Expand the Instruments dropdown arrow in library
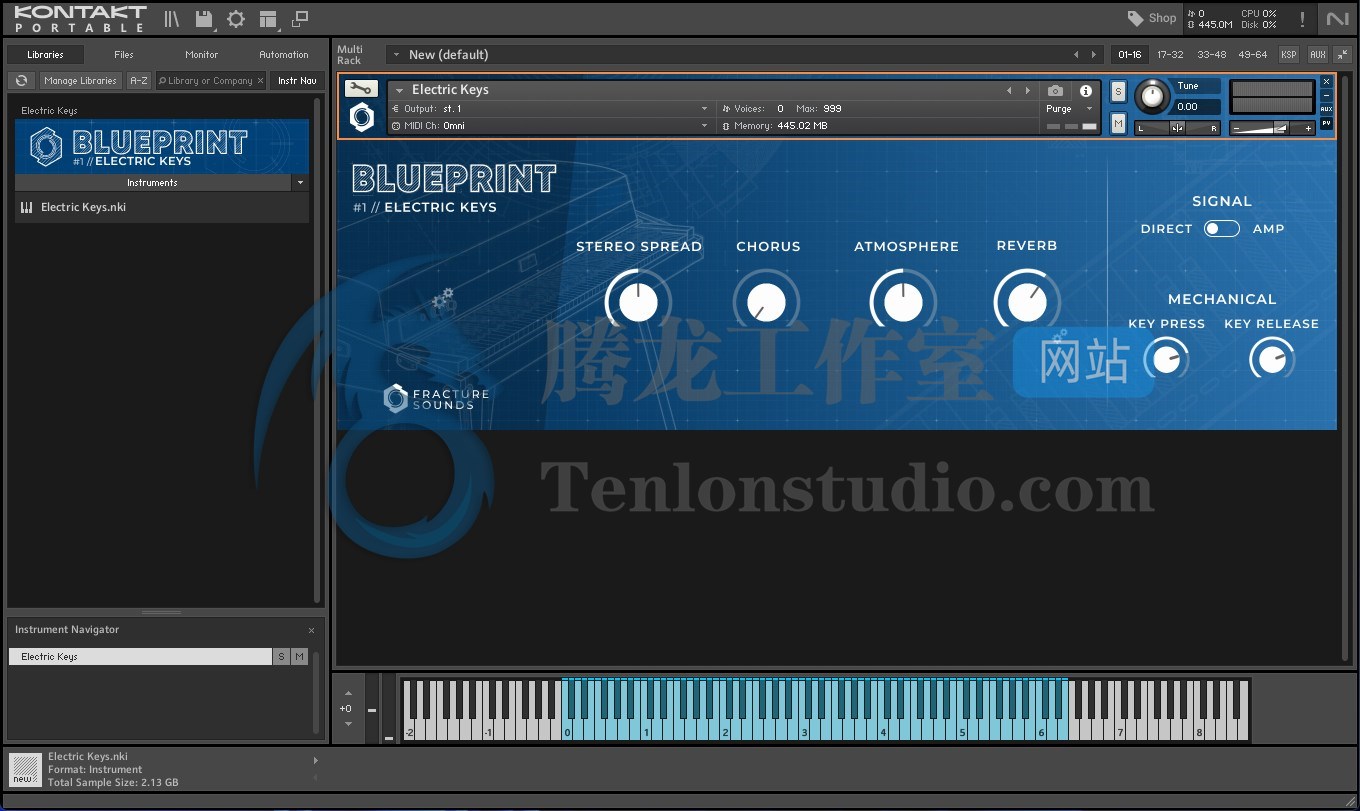Image resolution: width=1360 pixels, height=811 pixels. [300, 183]
